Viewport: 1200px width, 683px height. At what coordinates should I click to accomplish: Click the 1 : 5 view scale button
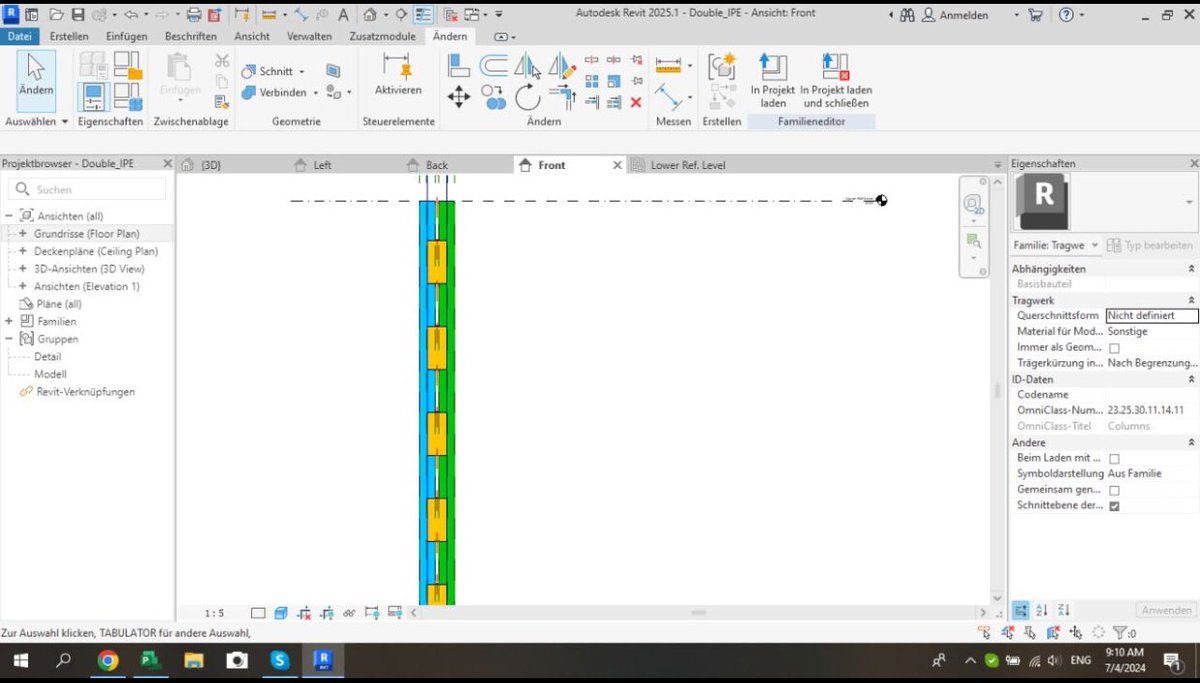(215, 613)
